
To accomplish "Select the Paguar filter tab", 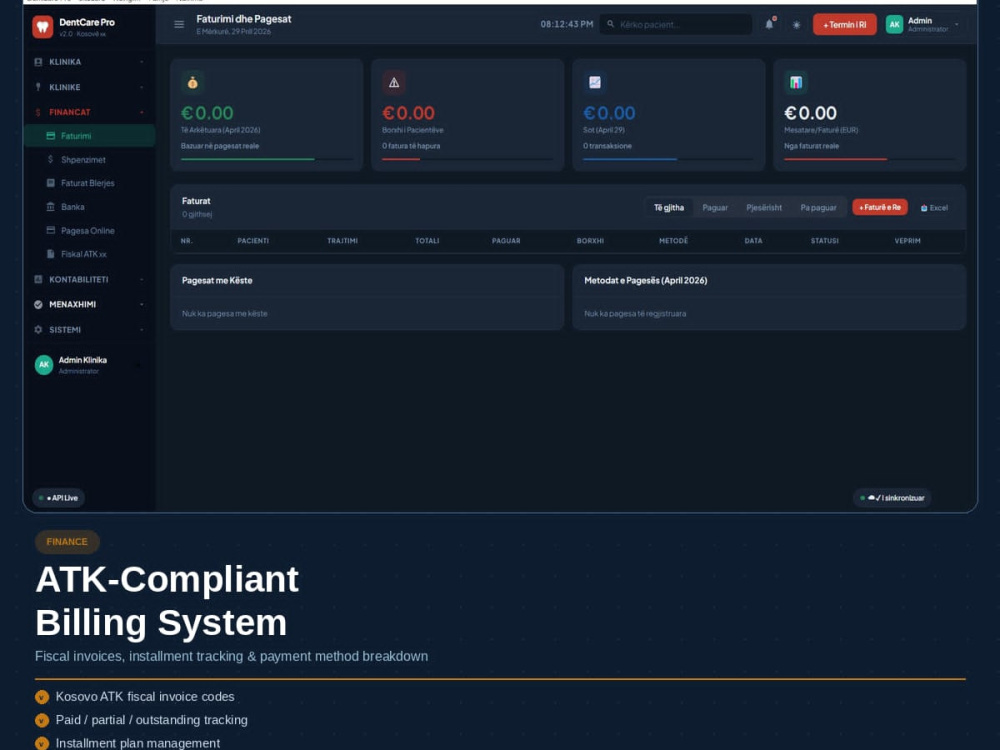I will click(715, 208).
